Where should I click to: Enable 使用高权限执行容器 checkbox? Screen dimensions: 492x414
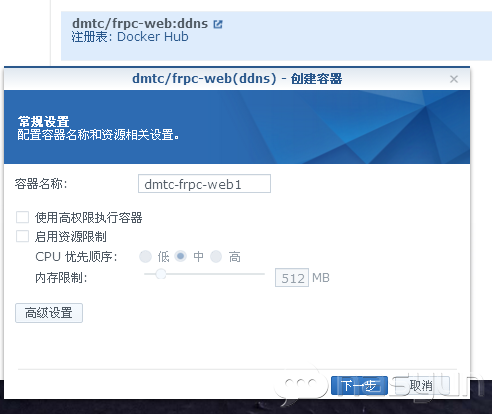coord(22,217)
